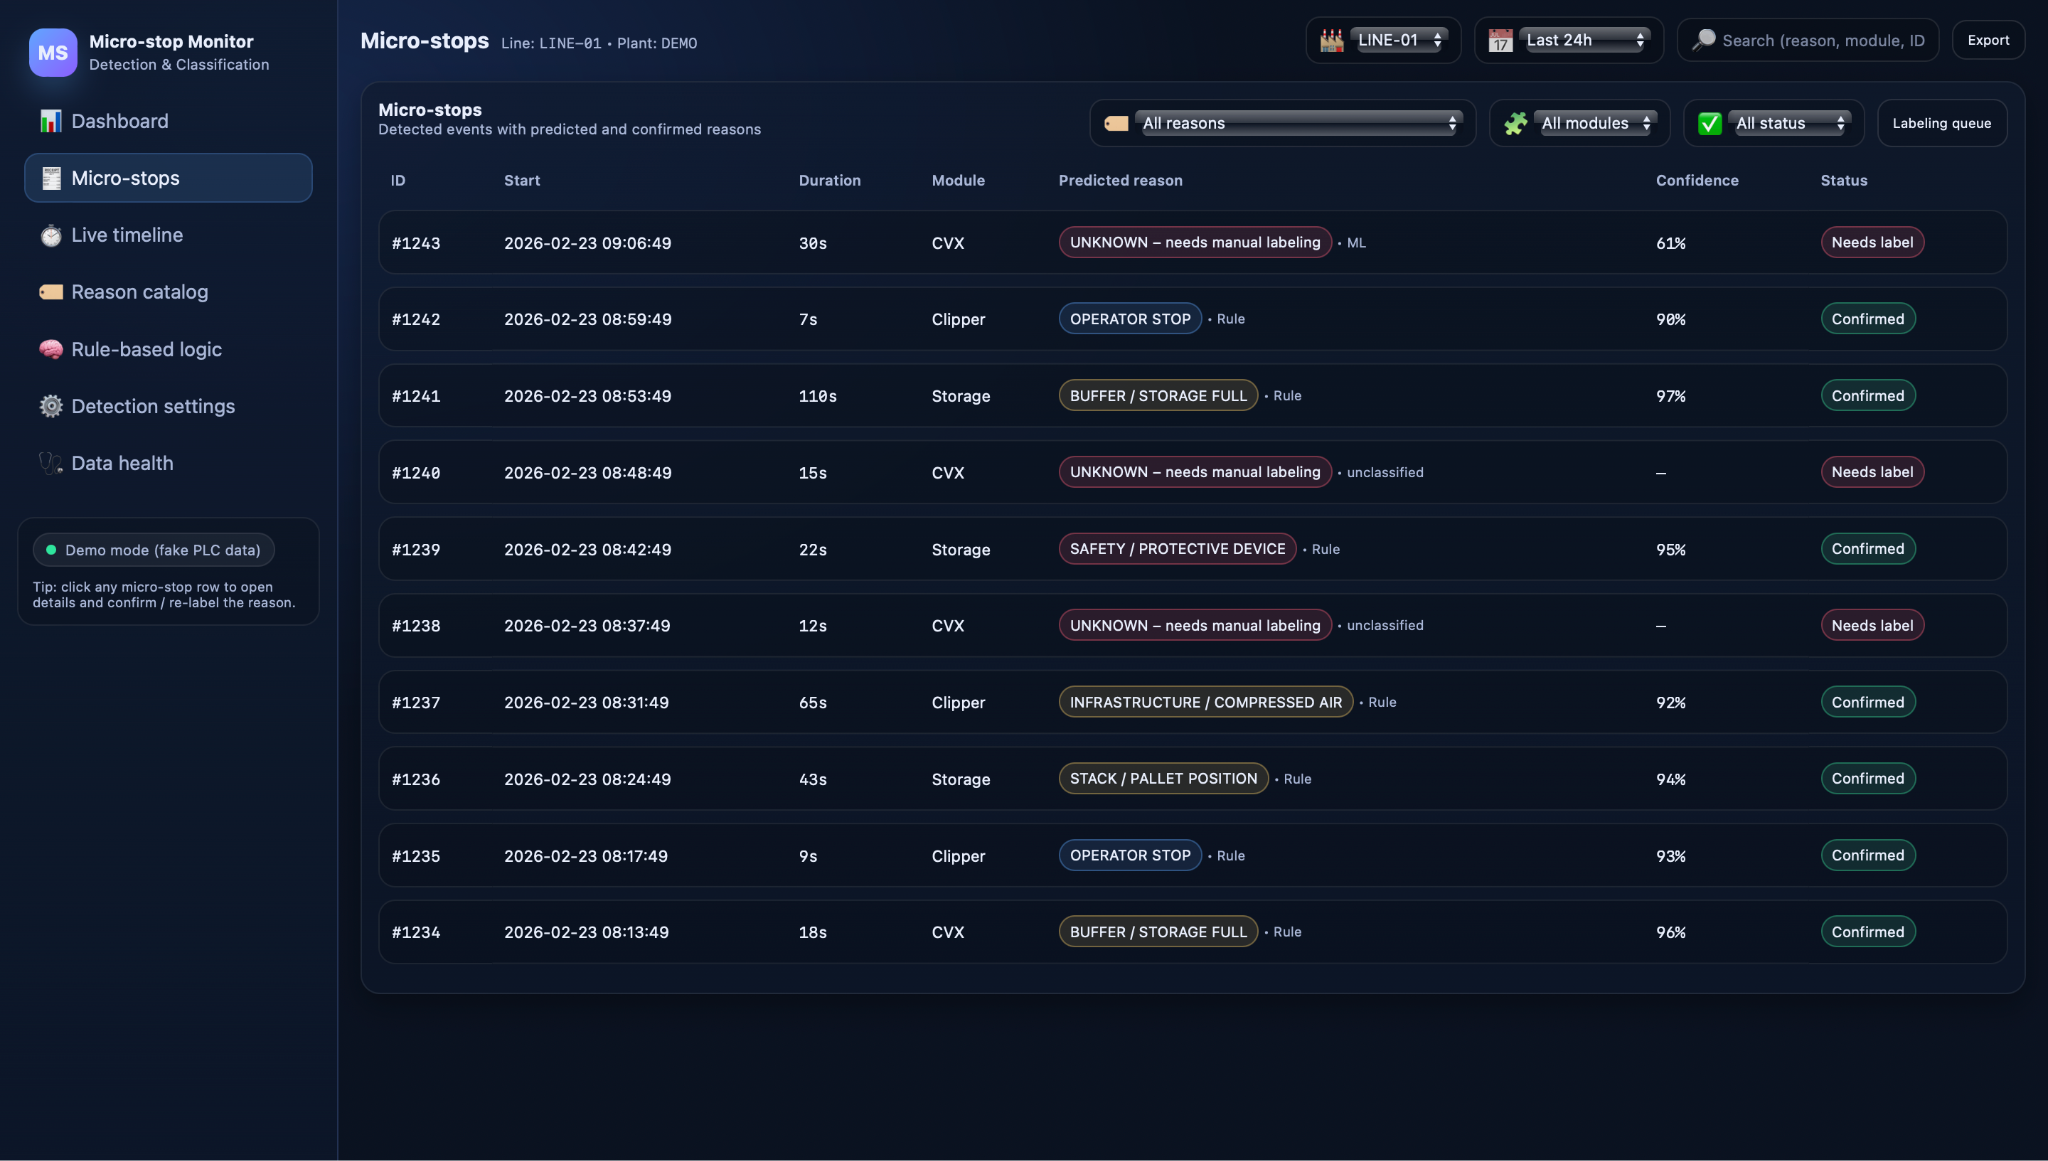This screenshot has height=1161, width=2048.
Task: Click the Detection settings gear icon
Action: point(50,406)
